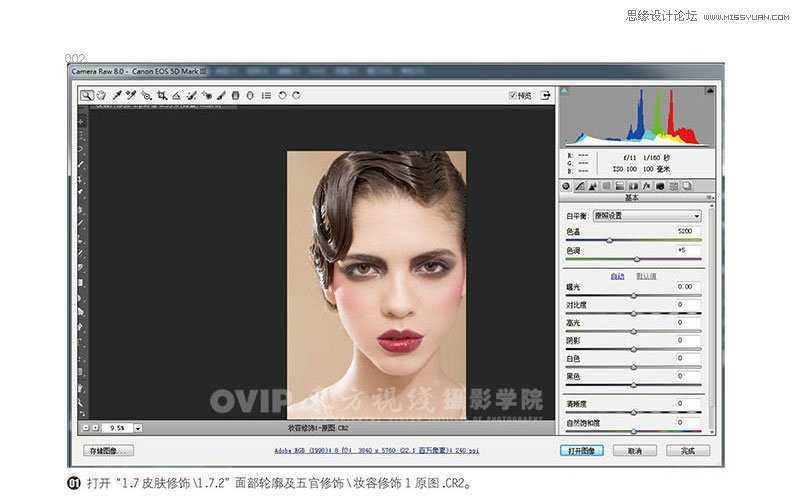Click the 色温 value field showing 5200

pyautogui.click(x=687, y=231)
